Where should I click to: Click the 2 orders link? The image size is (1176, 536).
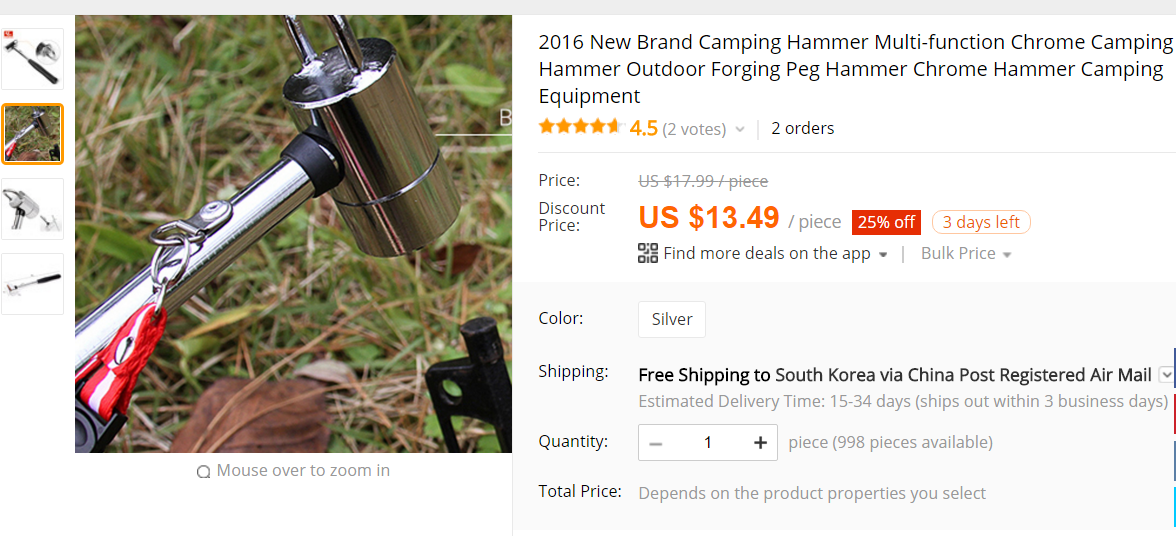point(802,128)
